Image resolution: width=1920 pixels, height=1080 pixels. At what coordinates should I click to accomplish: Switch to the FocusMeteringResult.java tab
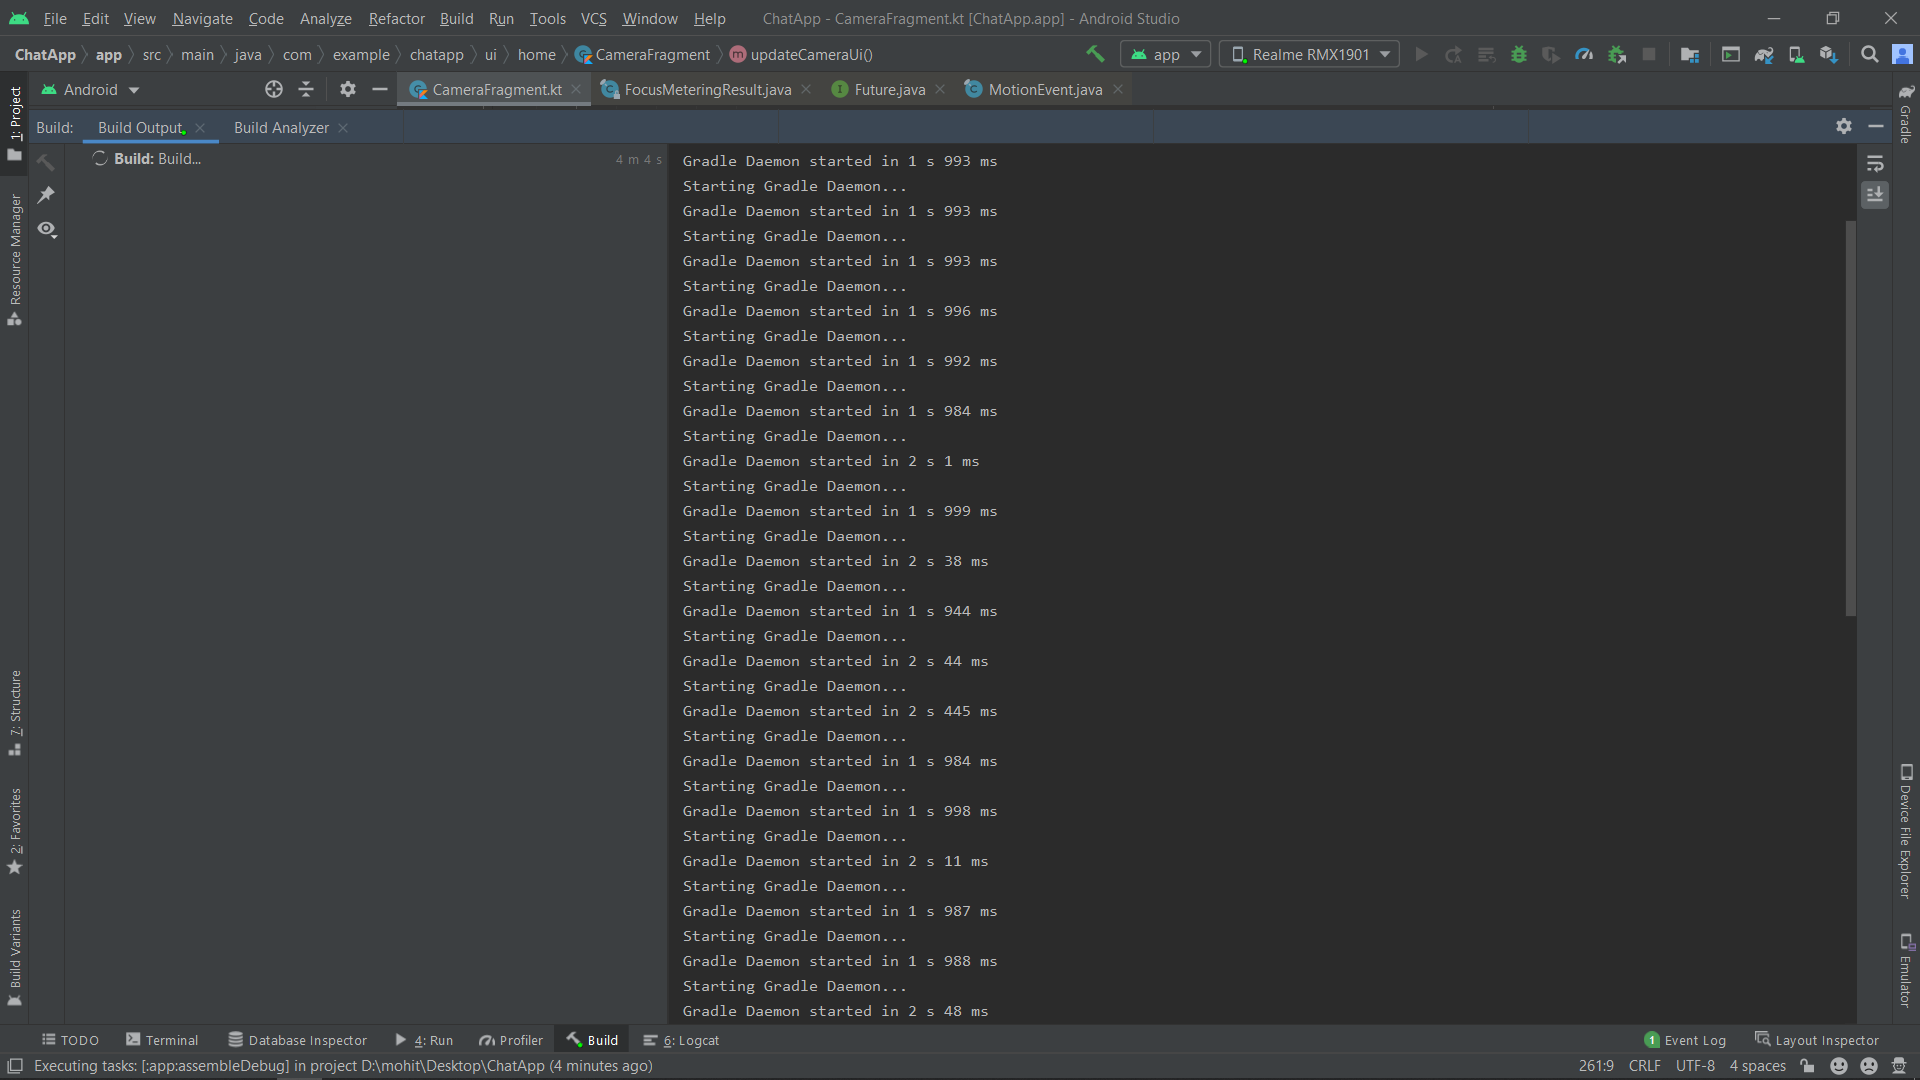tap(707, 89)
